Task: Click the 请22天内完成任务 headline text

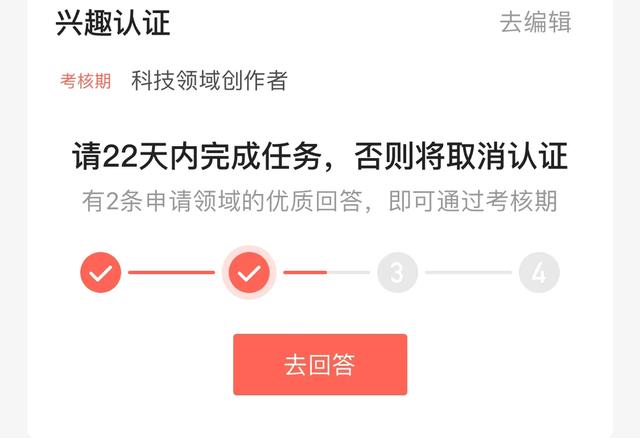Action: tap(196, 156)
